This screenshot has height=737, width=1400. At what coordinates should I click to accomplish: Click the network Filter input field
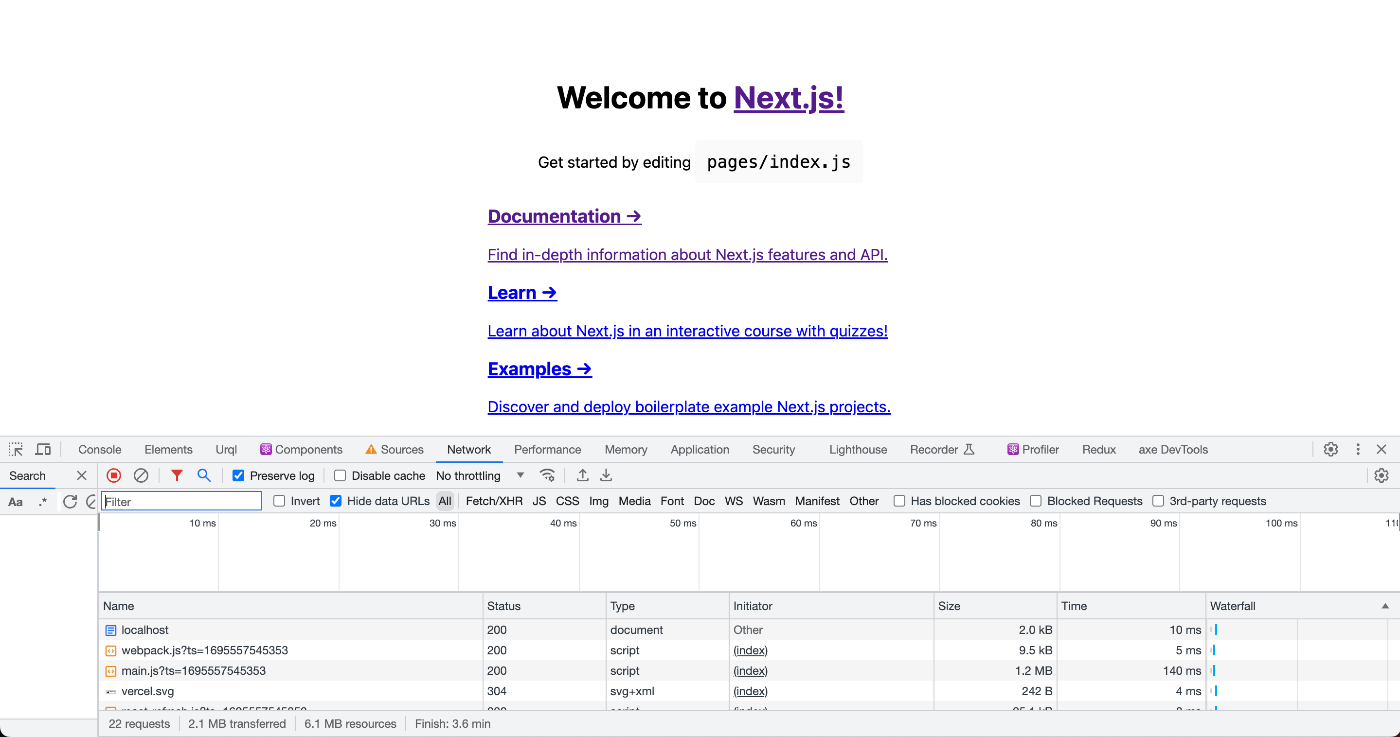coord(182,501)
